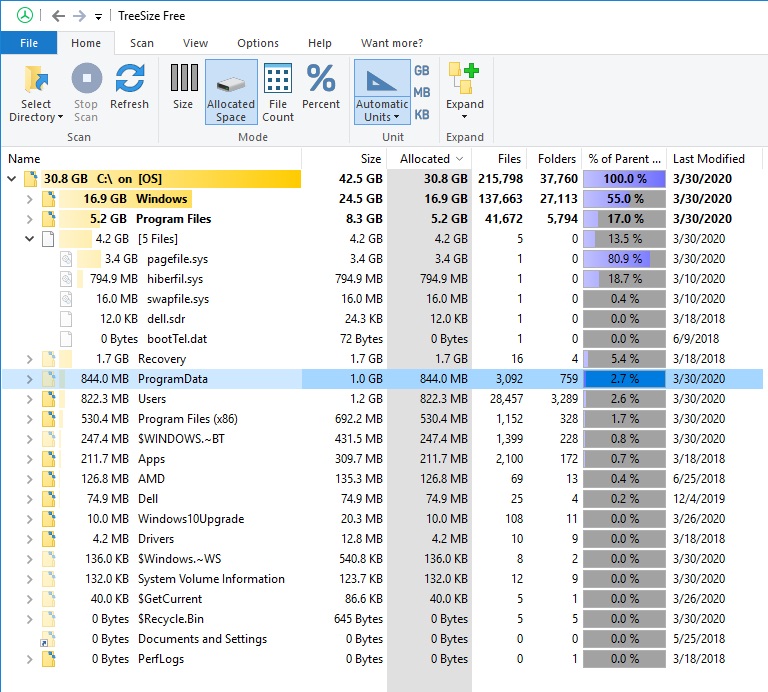Open the File menu

point(29,43)
